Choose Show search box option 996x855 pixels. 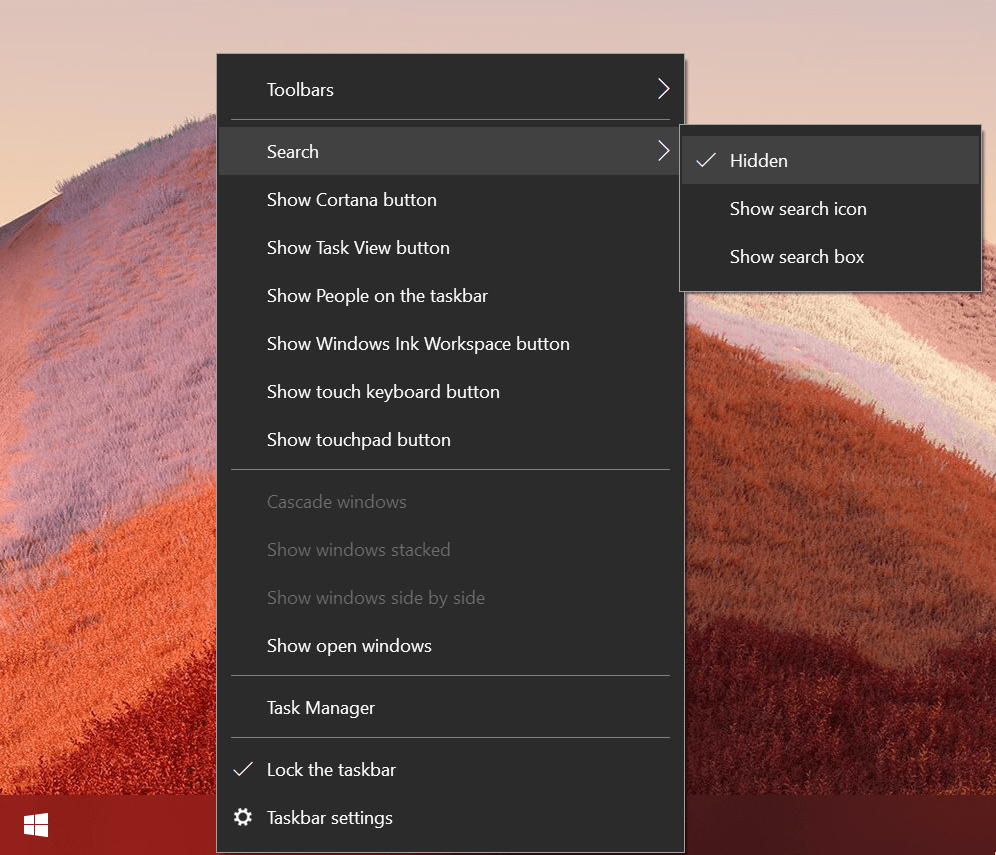[796, 257]
